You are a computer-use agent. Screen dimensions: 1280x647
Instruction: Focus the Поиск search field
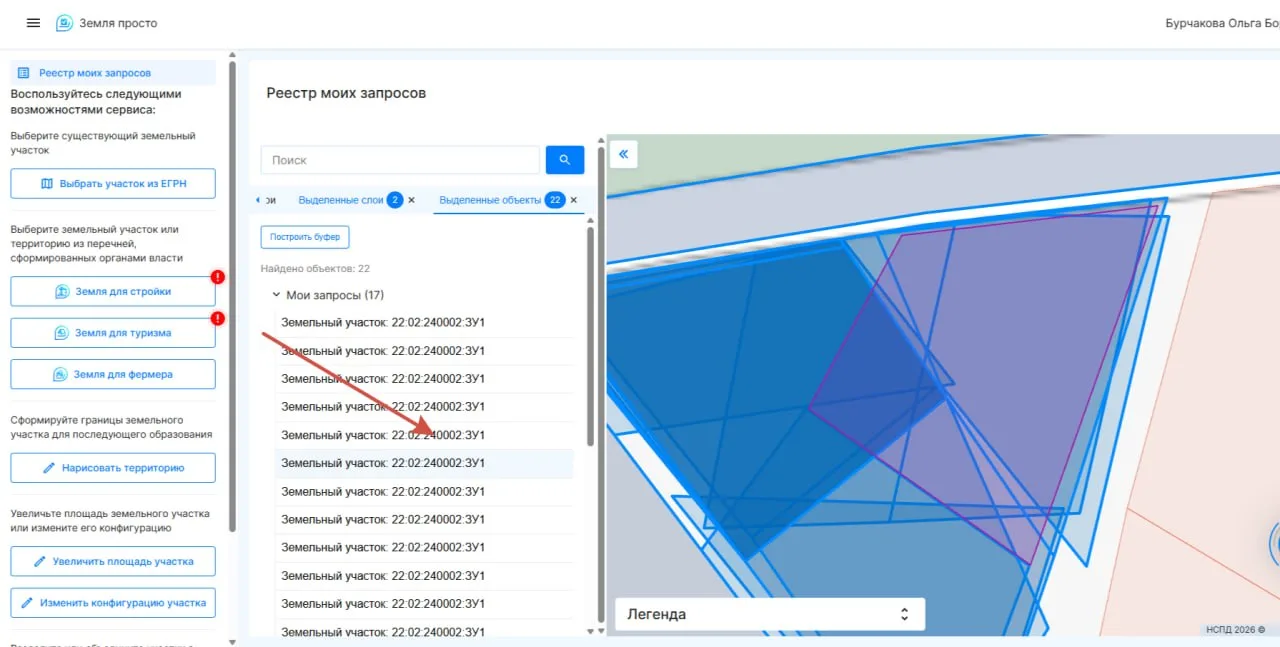click(x=400, y=160)
